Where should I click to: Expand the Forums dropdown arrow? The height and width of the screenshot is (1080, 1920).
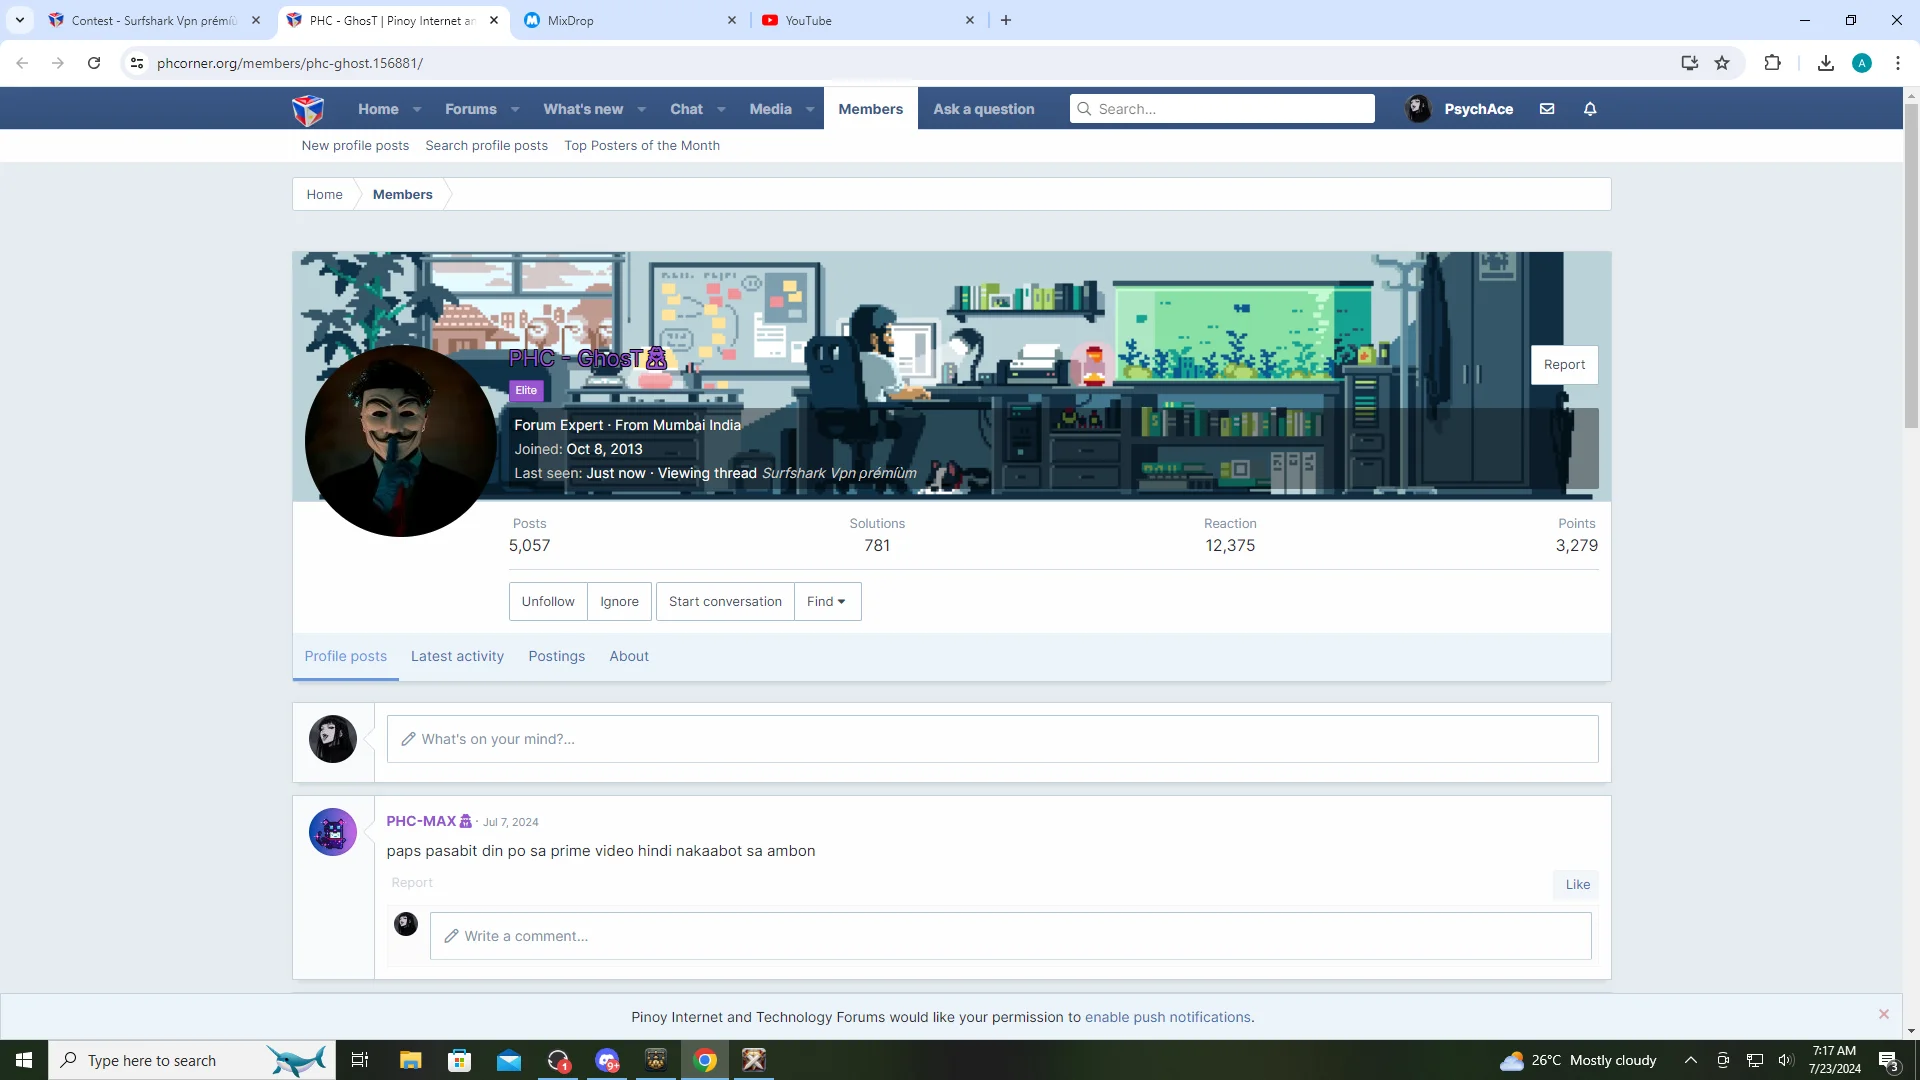point(515,109)
